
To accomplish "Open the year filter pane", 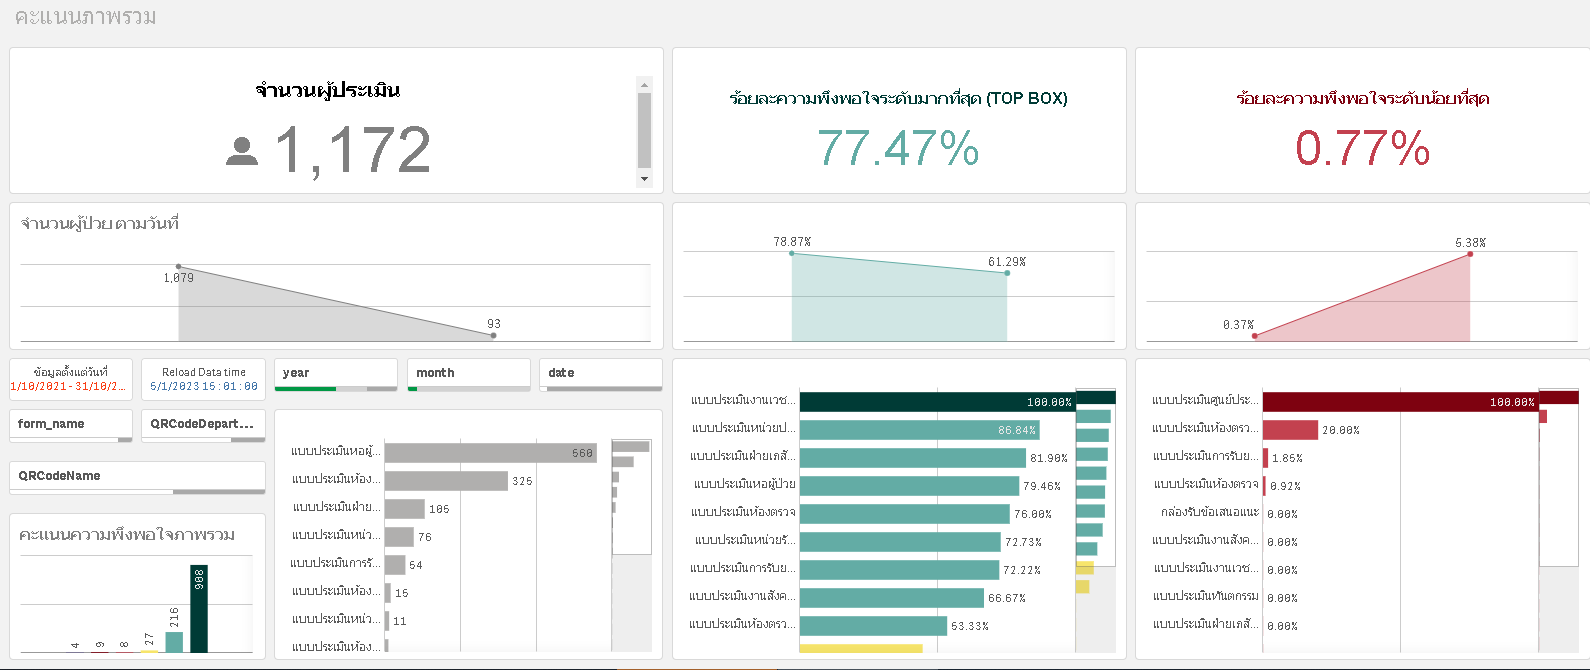I will [338, 373].
